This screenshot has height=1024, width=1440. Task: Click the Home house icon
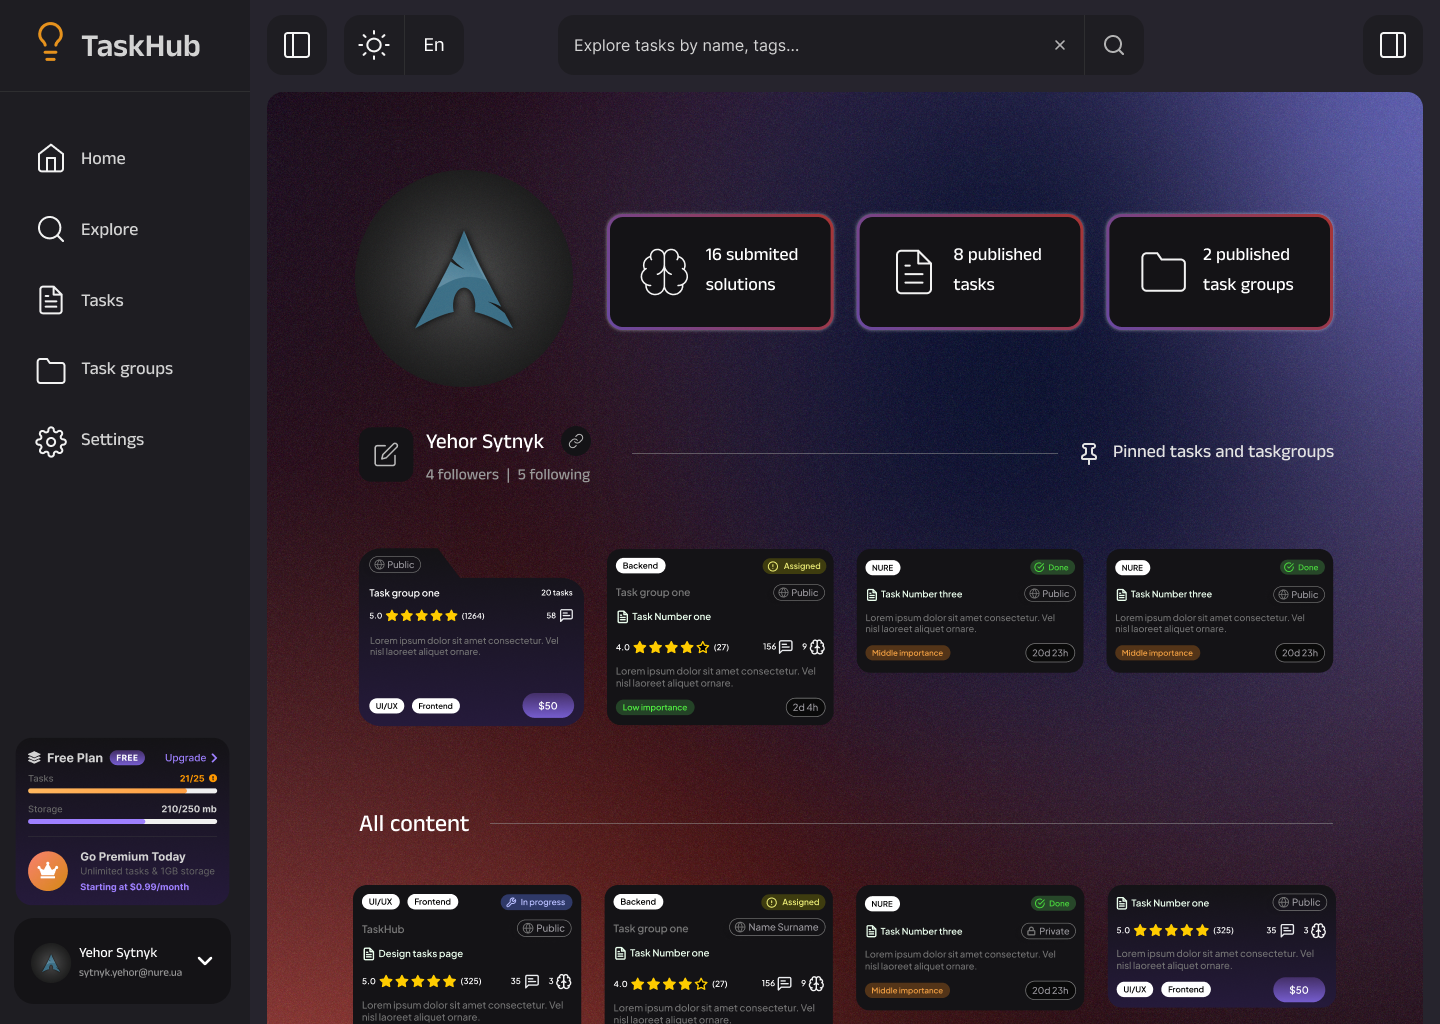pos(51,158)
